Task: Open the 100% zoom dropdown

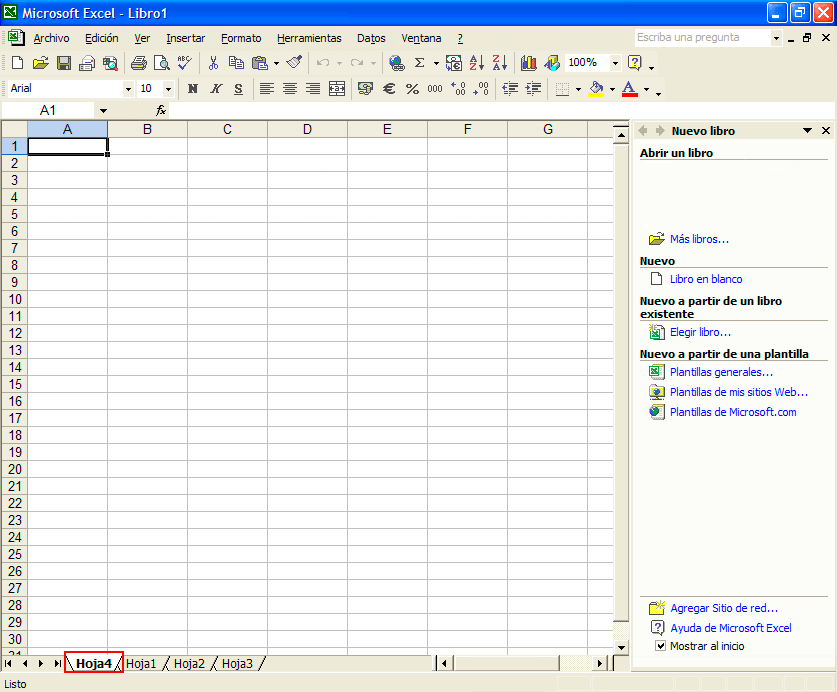Action: pyautogui.click(x=615, y=63)
